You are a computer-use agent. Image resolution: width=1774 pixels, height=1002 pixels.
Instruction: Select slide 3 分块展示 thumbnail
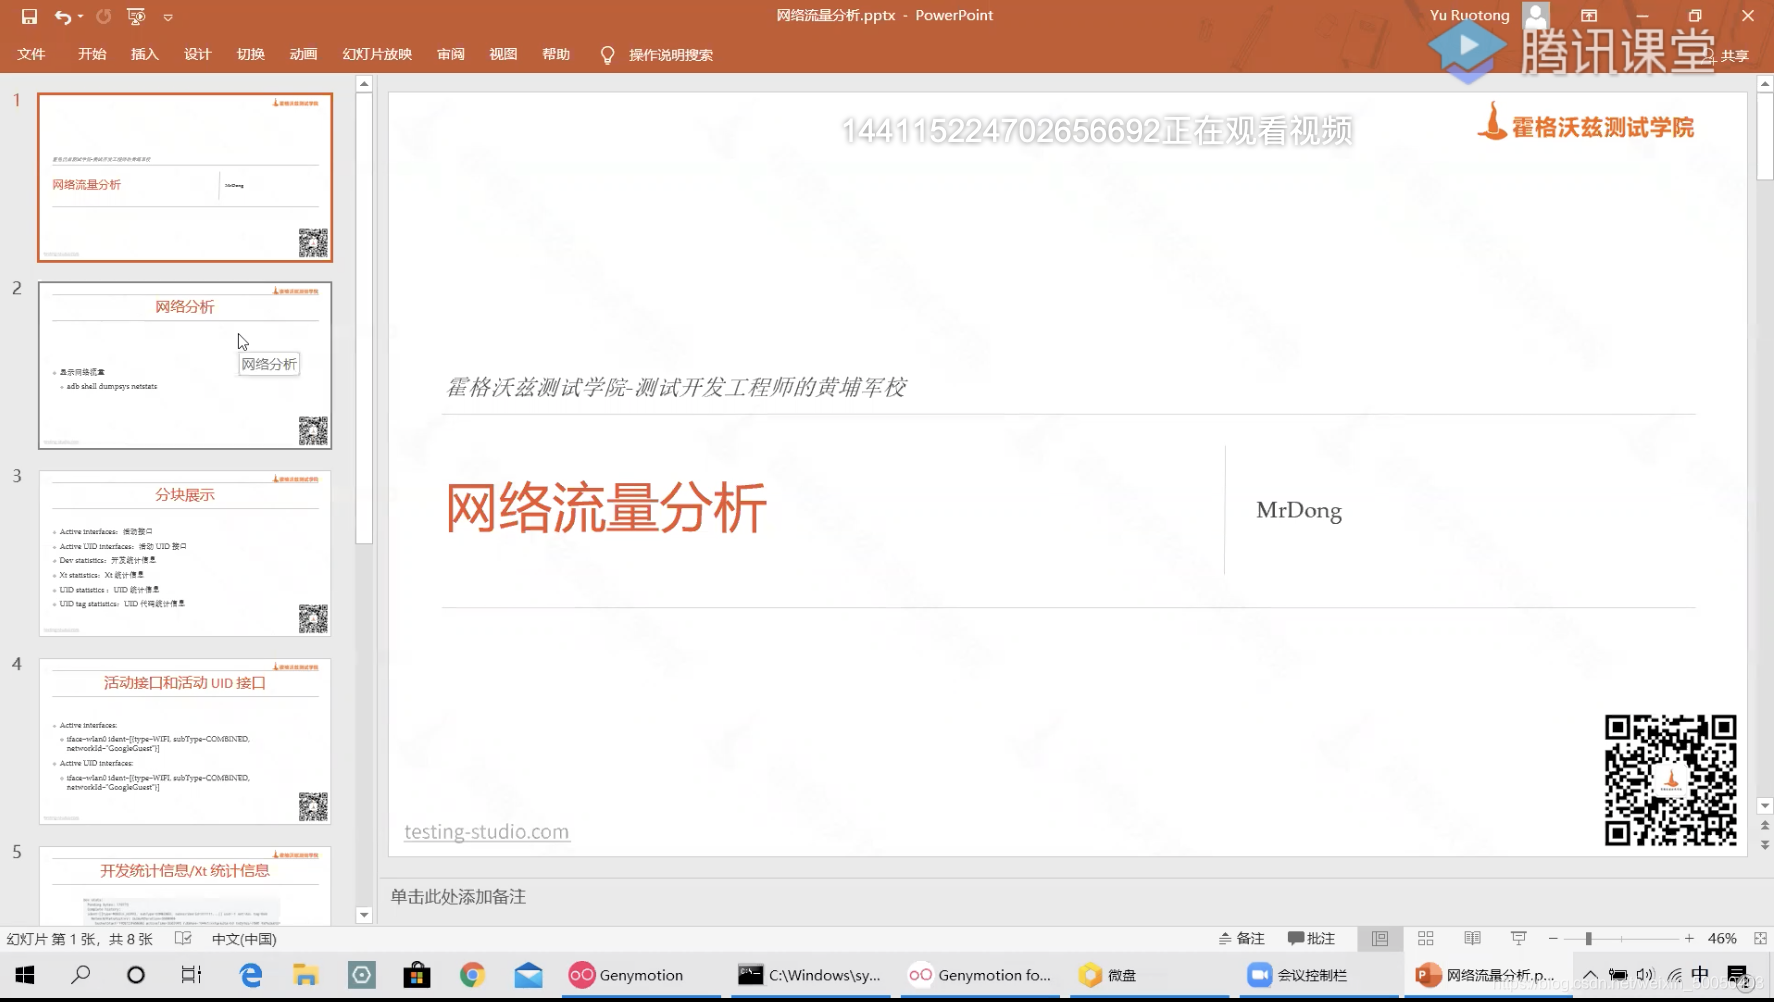(185, 553)
